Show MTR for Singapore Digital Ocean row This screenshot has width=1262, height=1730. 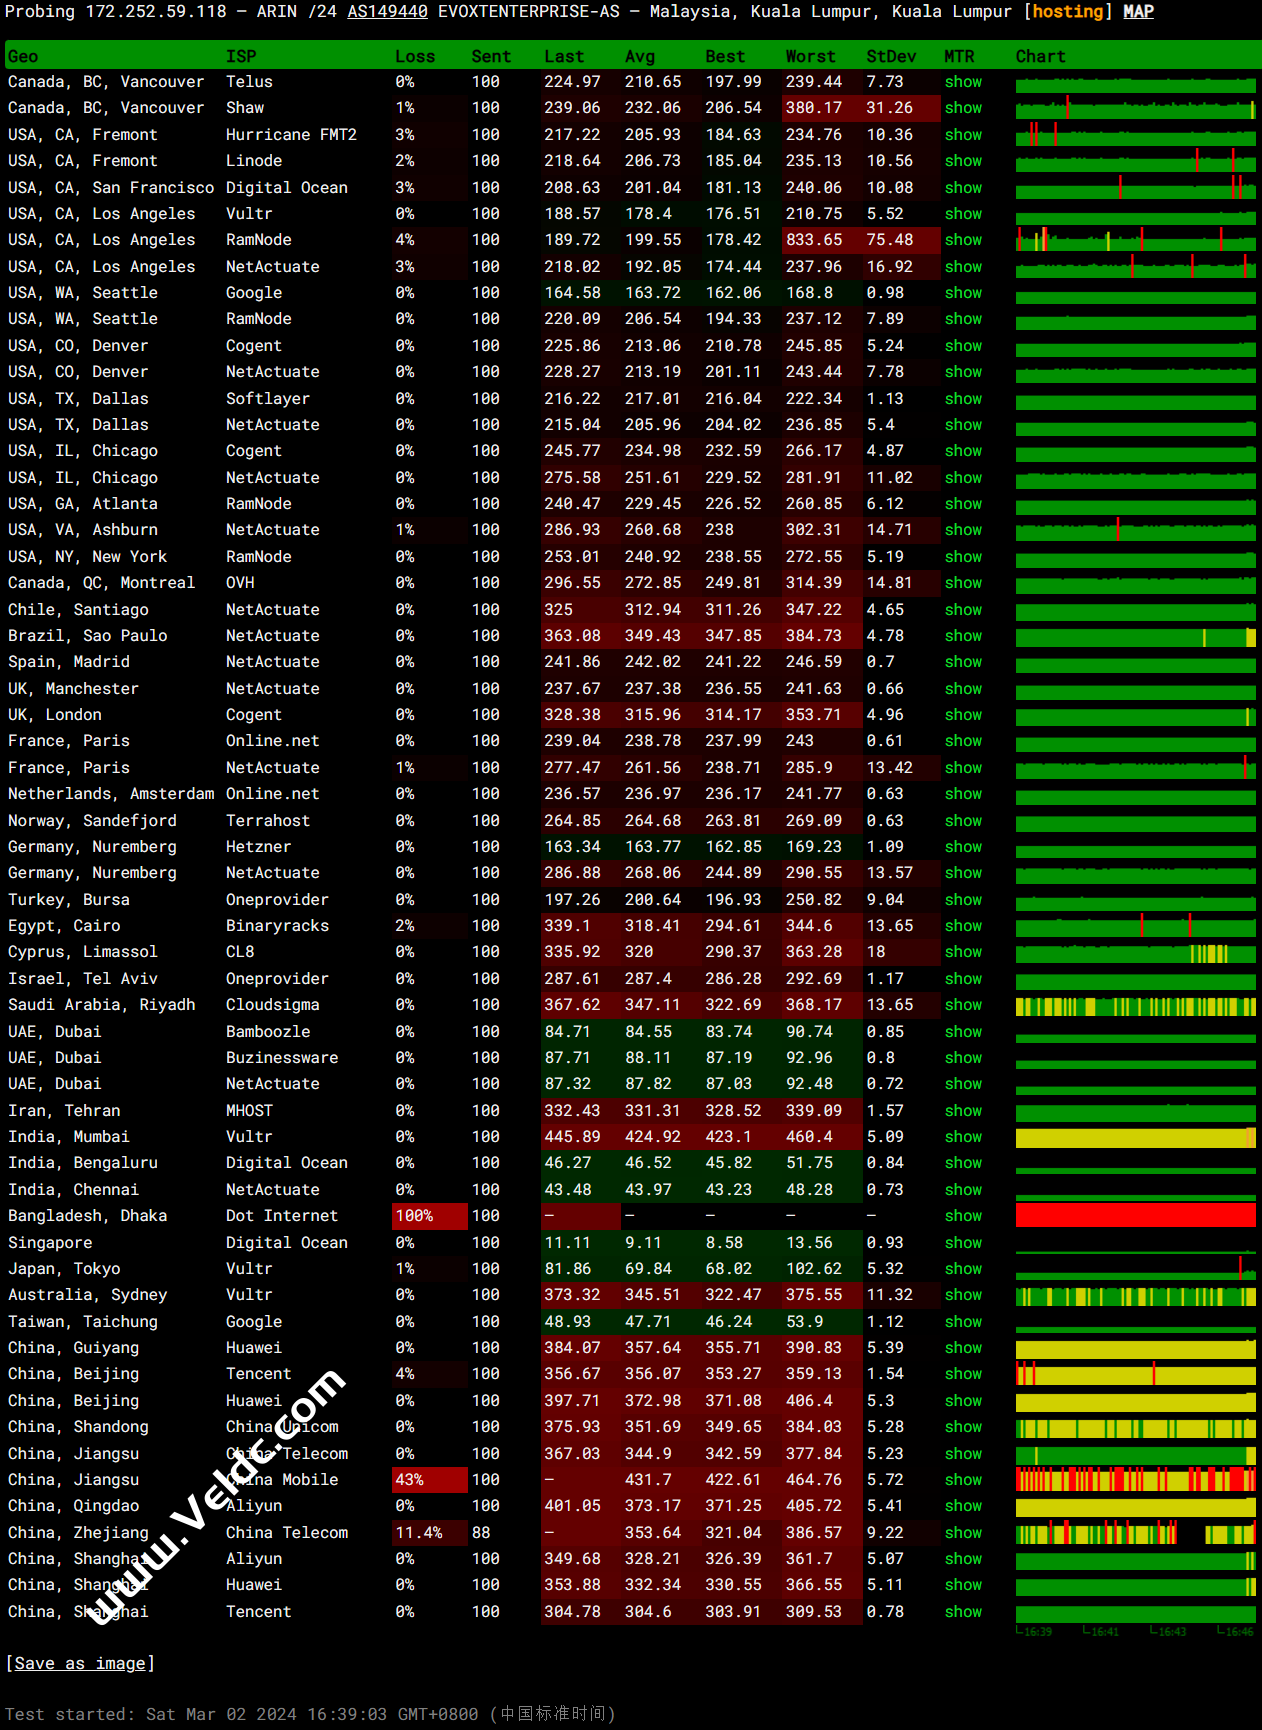click(963, 1243)
